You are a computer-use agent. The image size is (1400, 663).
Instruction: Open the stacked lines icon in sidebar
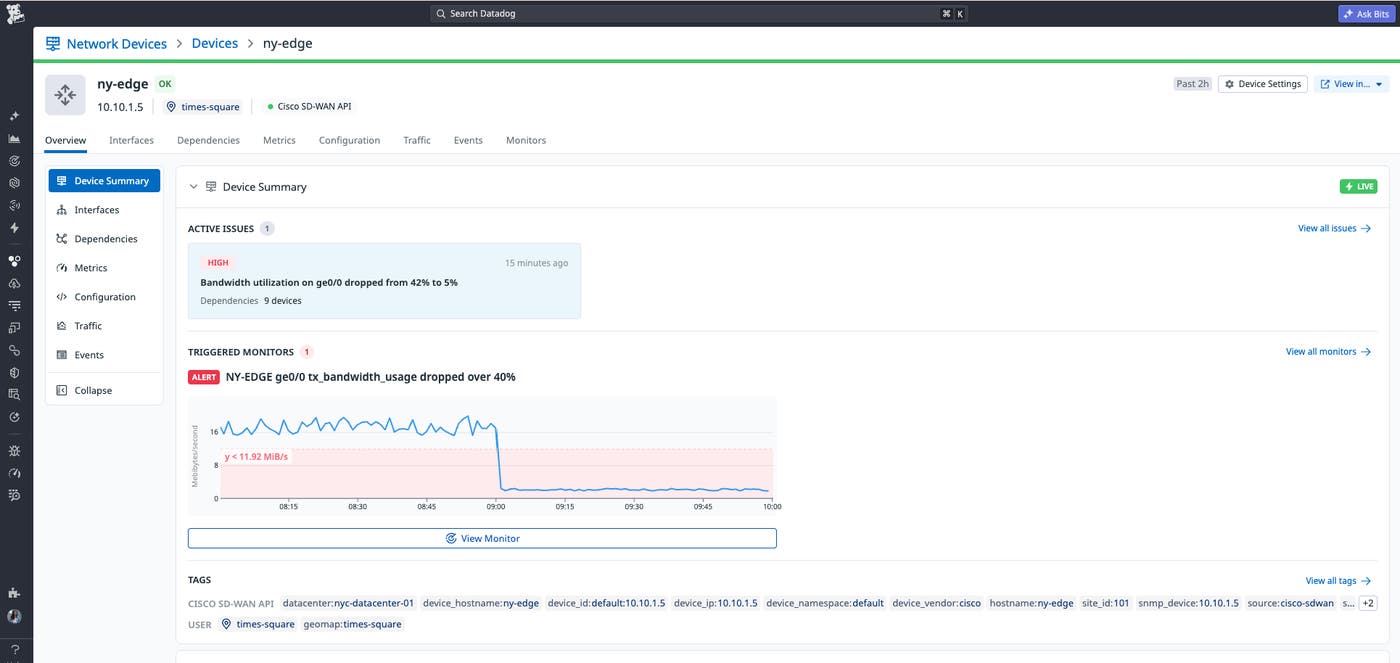pos(14,305)
